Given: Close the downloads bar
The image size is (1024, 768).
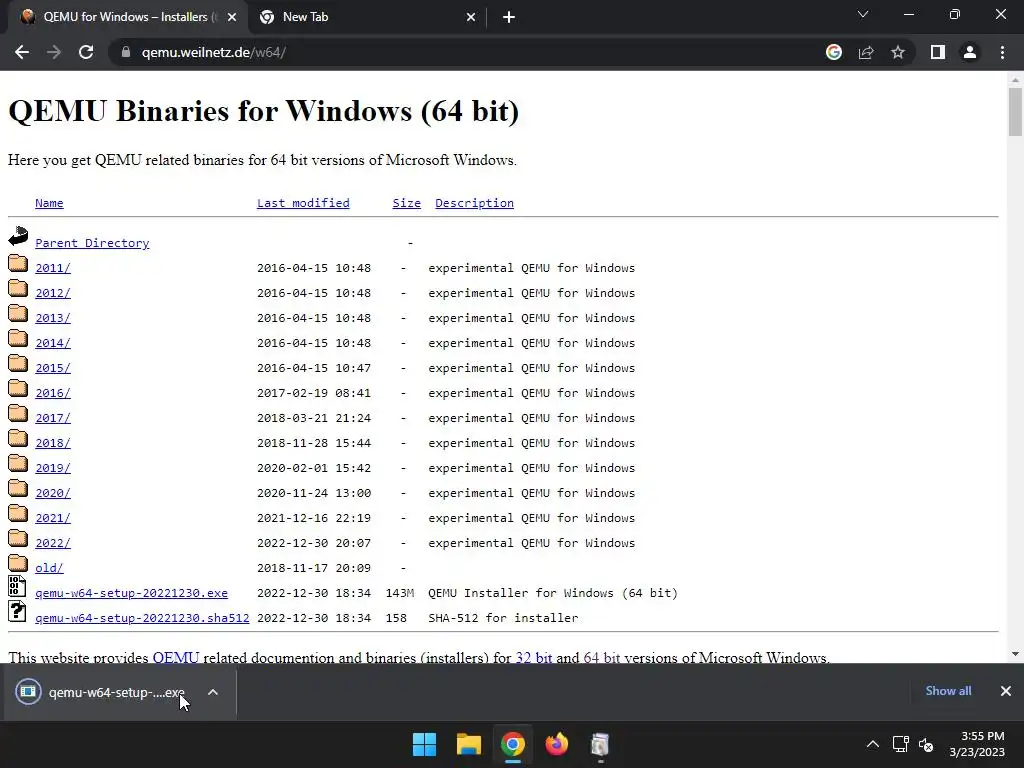Looking at the screenshot, I should 1006,691.
